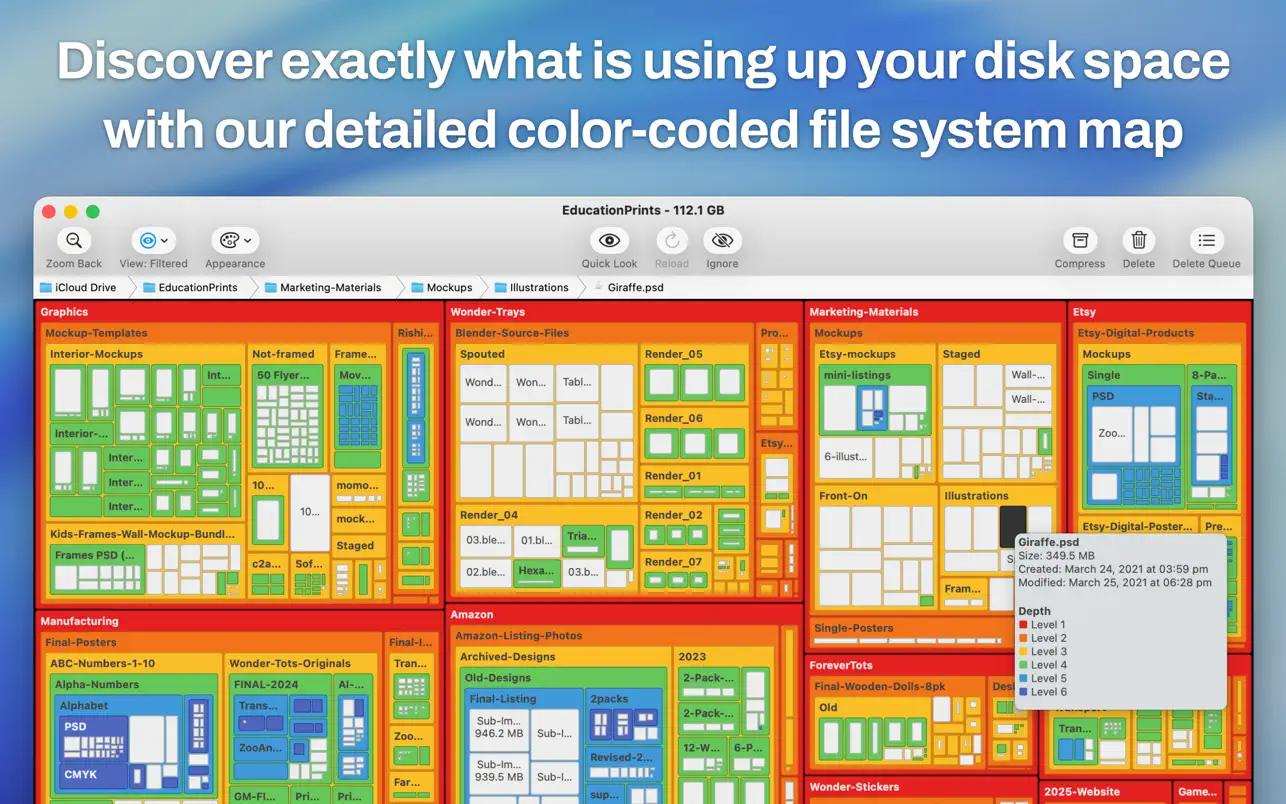Click the Reload refresh icon
This screenshot has width=1286, height=804.
tap(672, 240)
